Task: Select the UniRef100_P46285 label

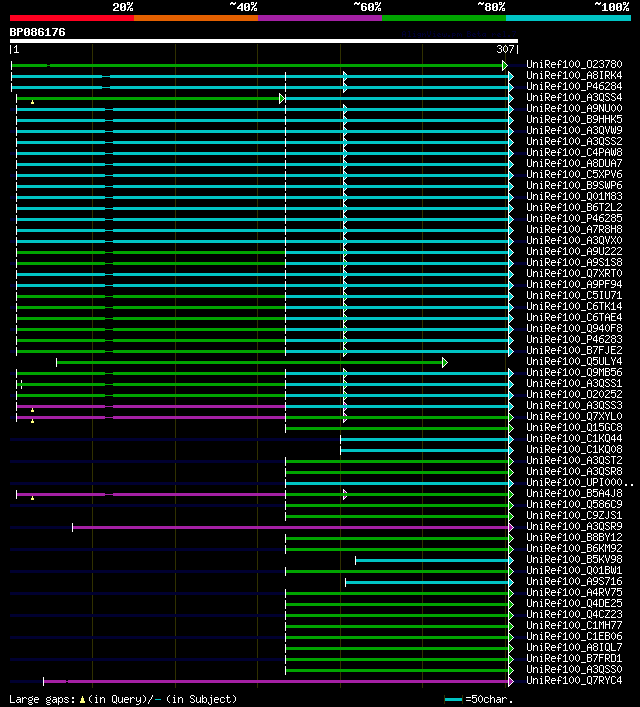Action: click(574, 218)
